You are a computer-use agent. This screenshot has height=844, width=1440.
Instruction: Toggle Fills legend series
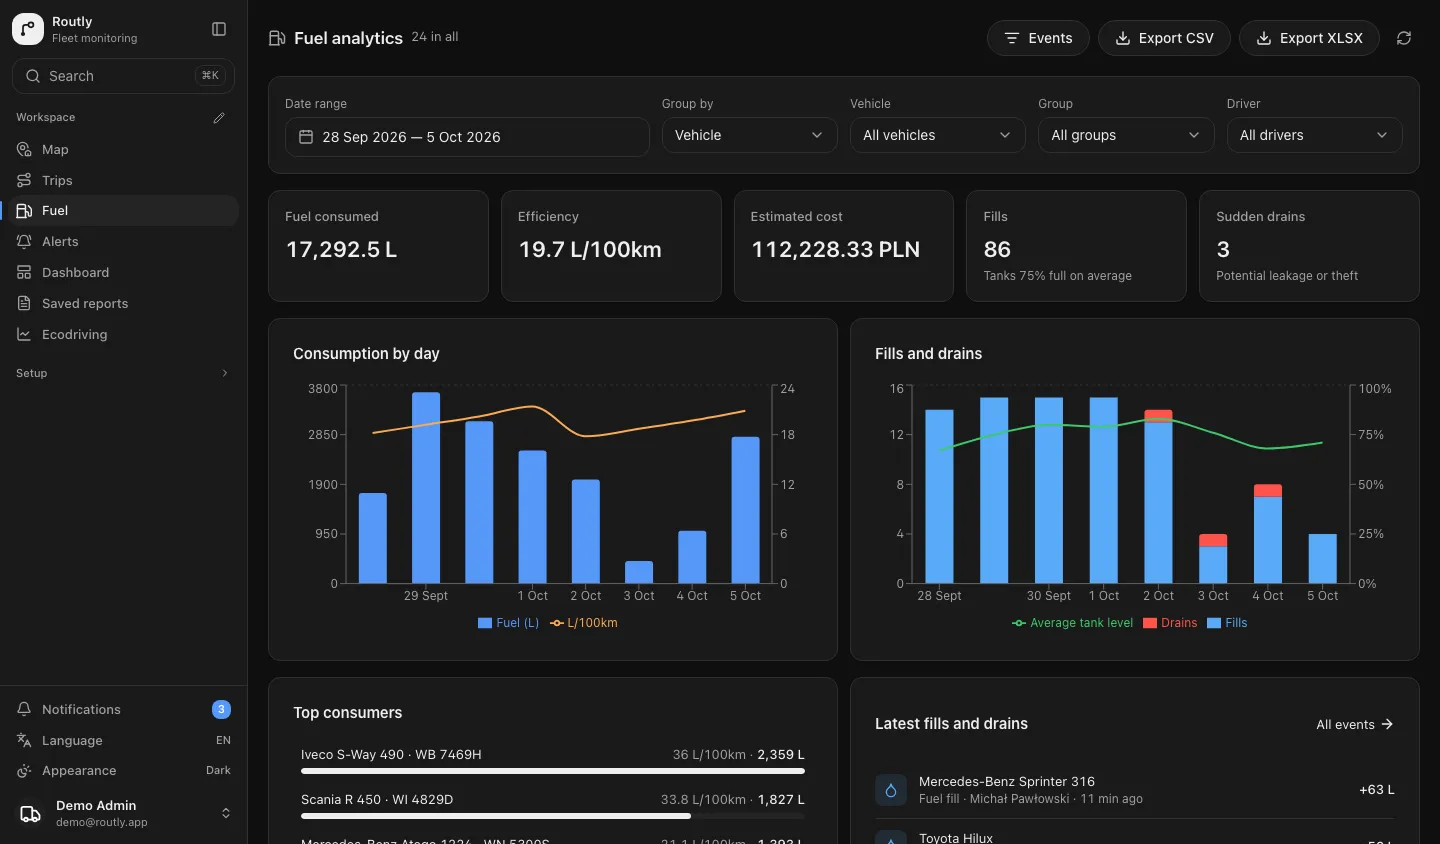click(1227, 623)
